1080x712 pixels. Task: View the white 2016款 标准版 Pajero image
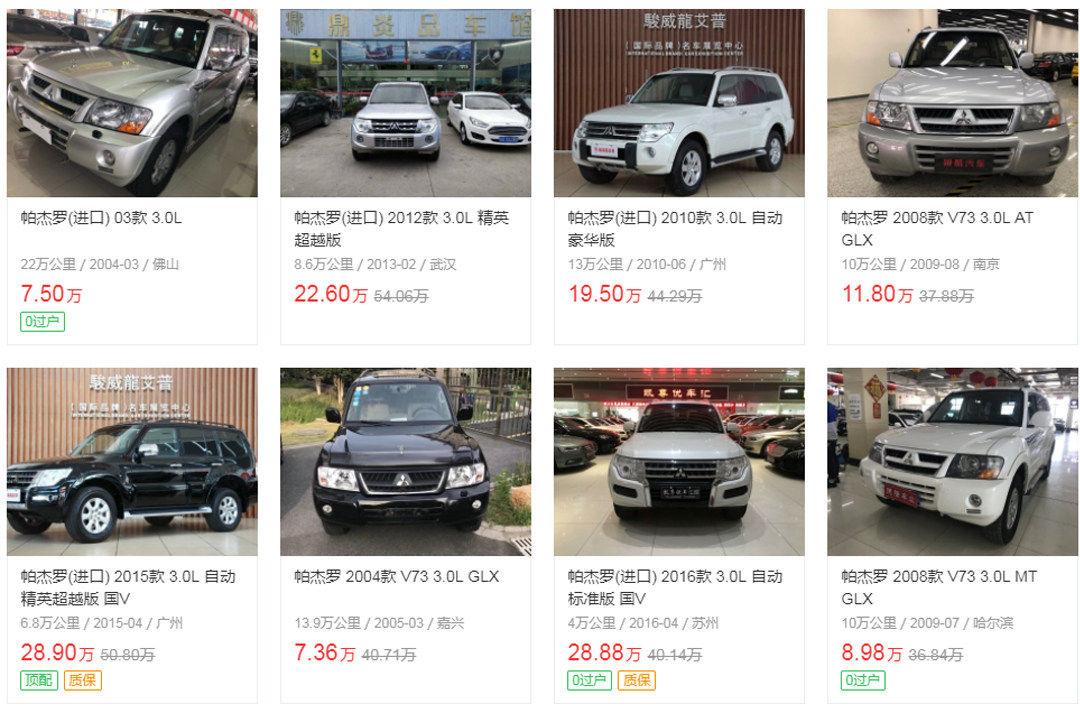[679, 461]
